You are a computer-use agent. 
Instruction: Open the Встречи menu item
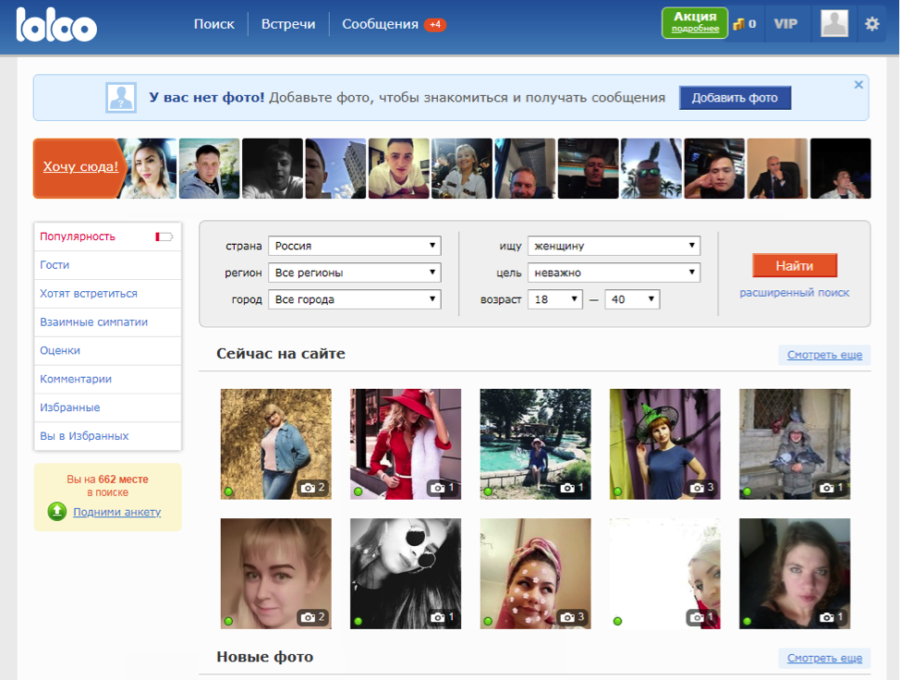[288, 24]
